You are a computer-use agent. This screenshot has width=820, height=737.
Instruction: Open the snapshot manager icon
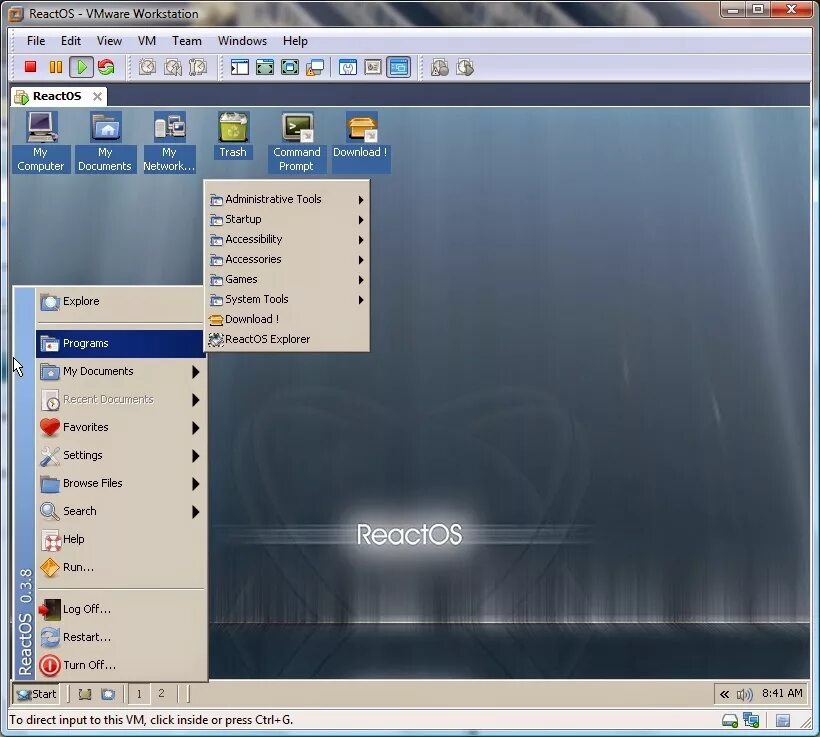[198, 67]
